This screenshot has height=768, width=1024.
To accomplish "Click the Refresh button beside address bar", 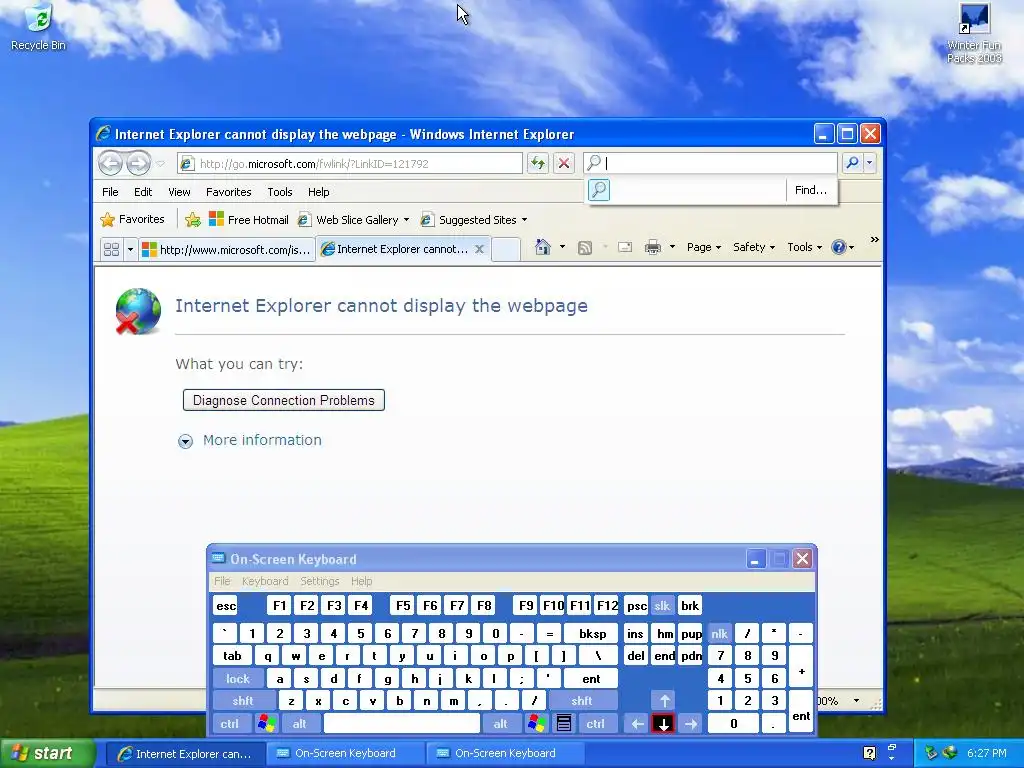I will point(537,163).
